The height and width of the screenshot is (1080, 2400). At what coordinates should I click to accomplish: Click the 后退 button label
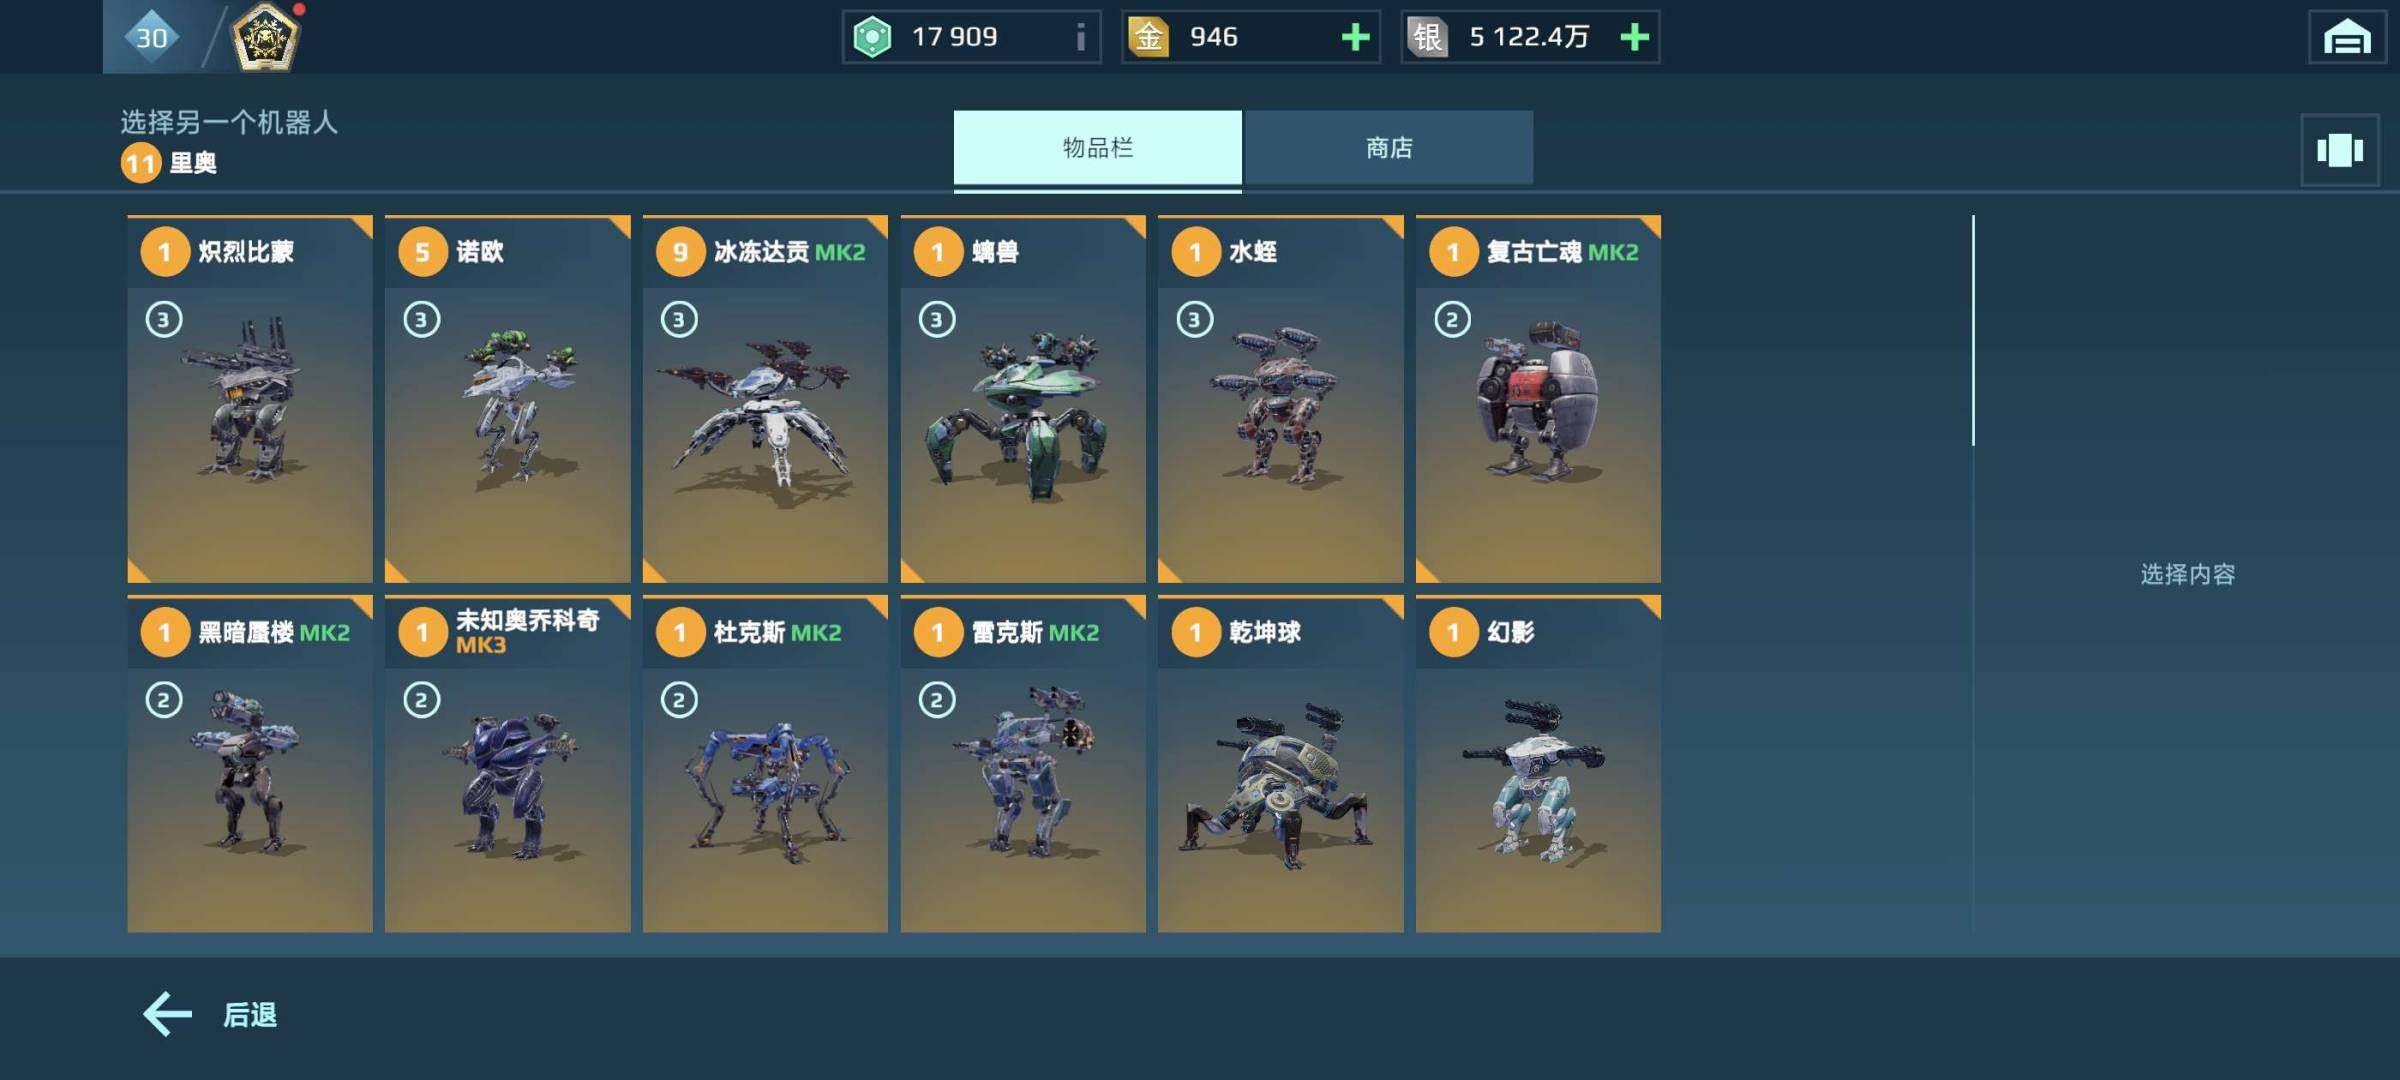[x=250, y=1015]
